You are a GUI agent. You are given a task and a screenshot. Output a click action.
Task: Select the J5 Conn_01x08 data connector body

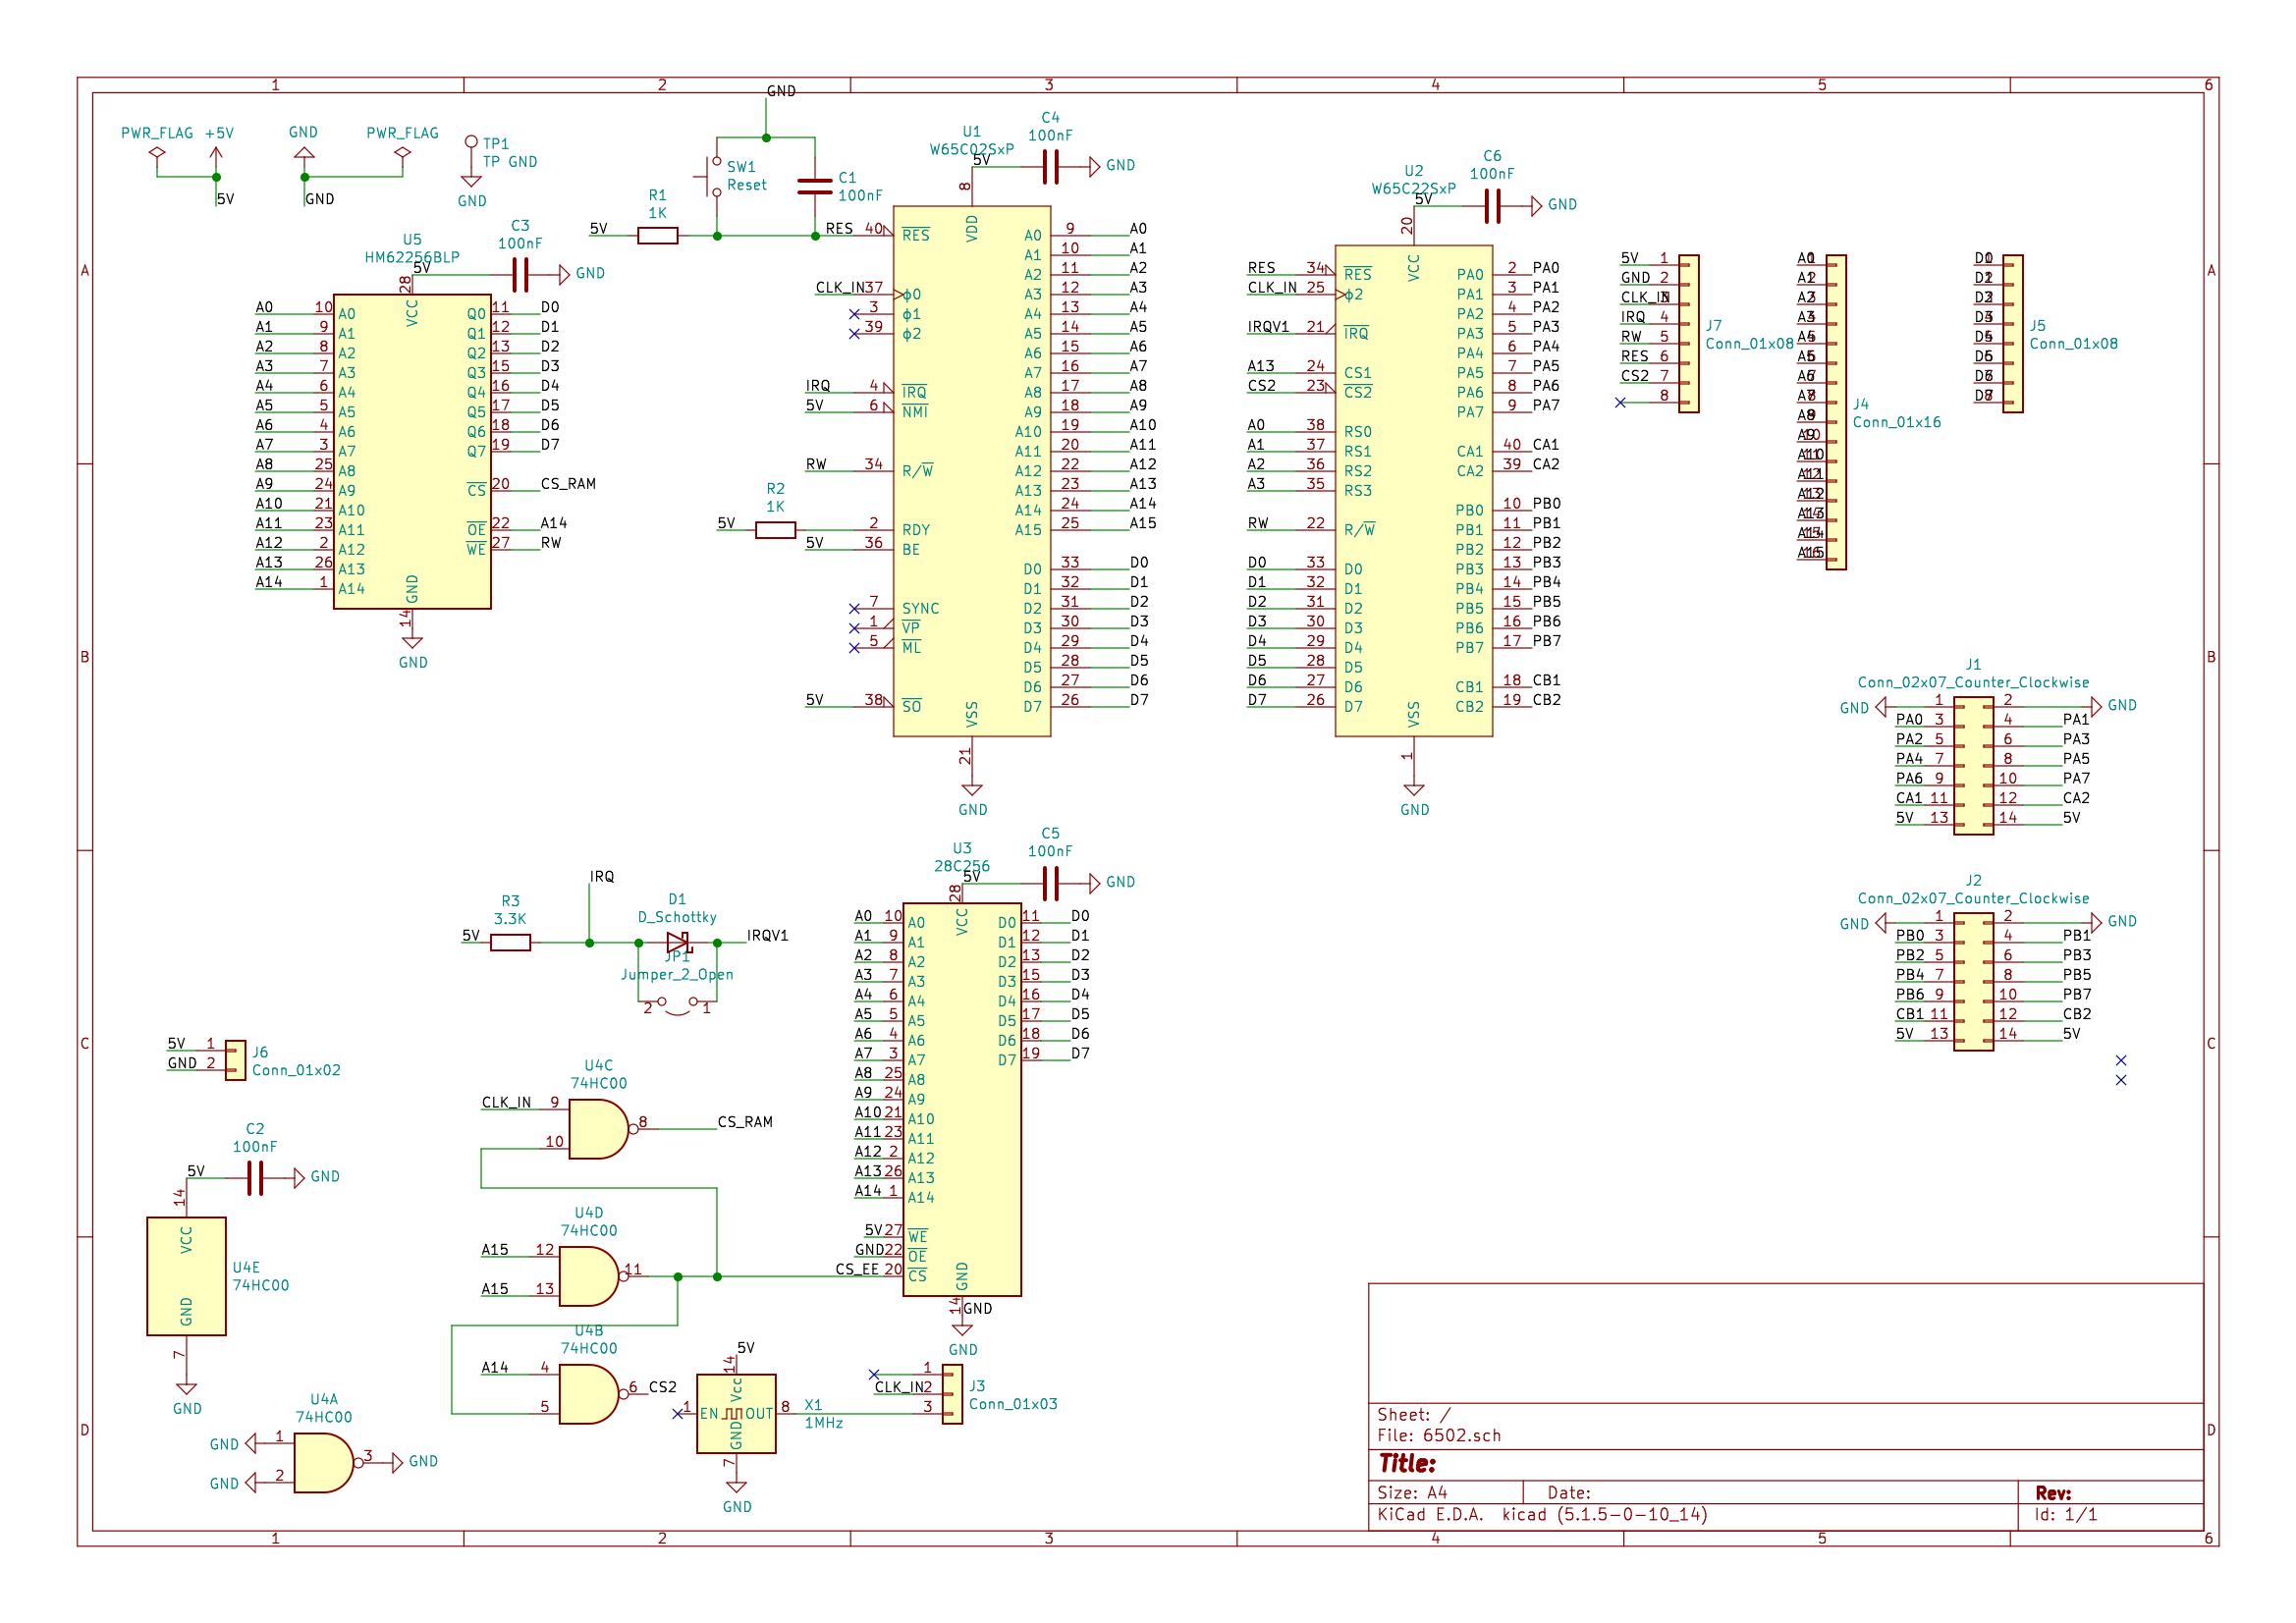tap(2013, 333)
